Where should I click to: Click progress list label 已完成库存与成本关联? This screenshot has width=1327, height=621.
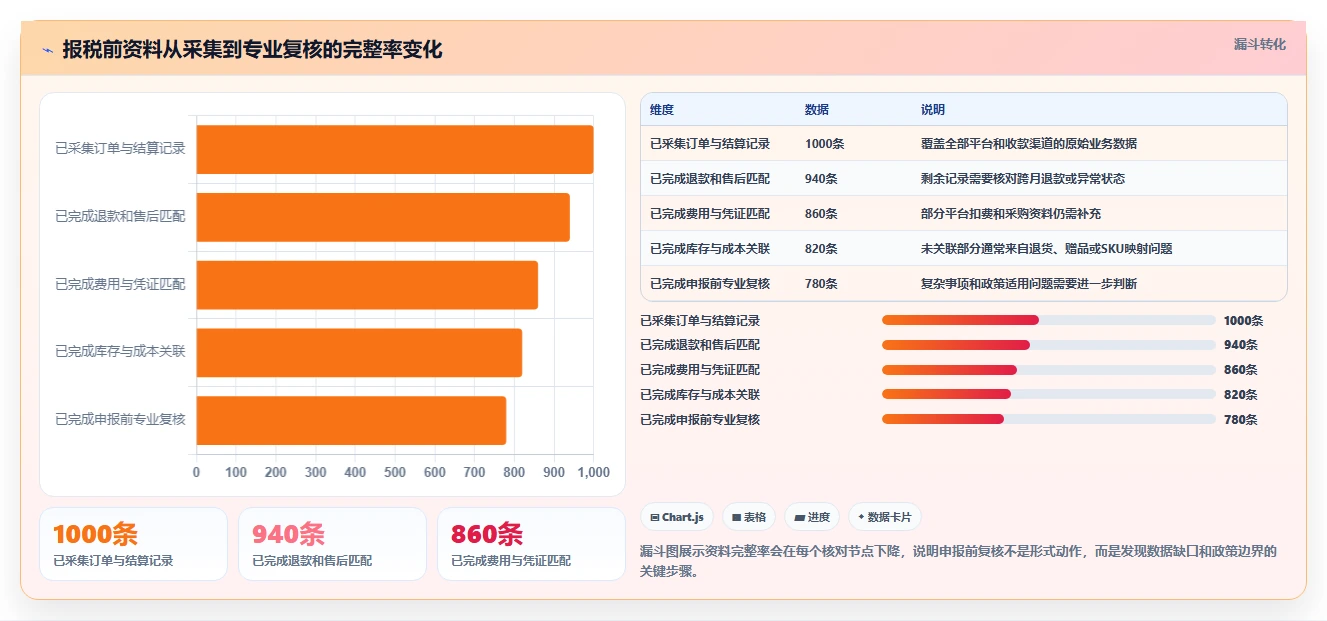pyautogui.click(x=700, y=395)
